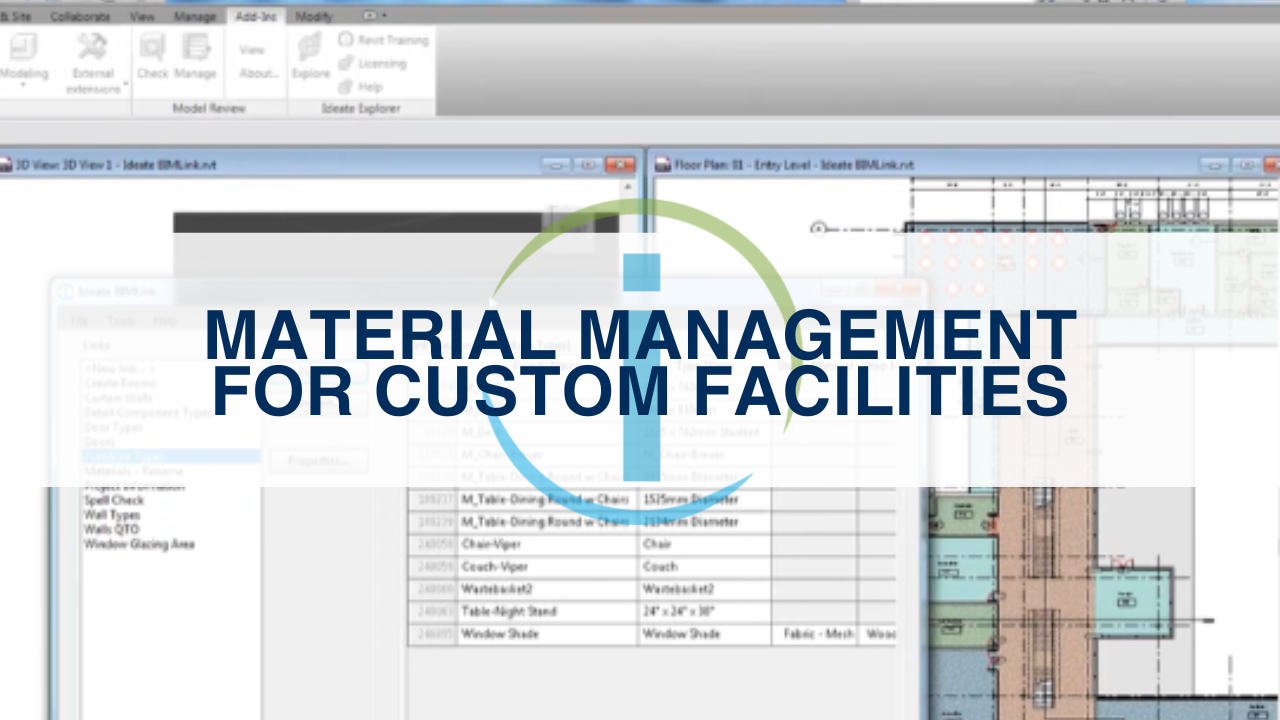This screenshot has width=1280, height=720.
Task: Select 'Project Information' in the Links list
Action: [x=134, y=486]
